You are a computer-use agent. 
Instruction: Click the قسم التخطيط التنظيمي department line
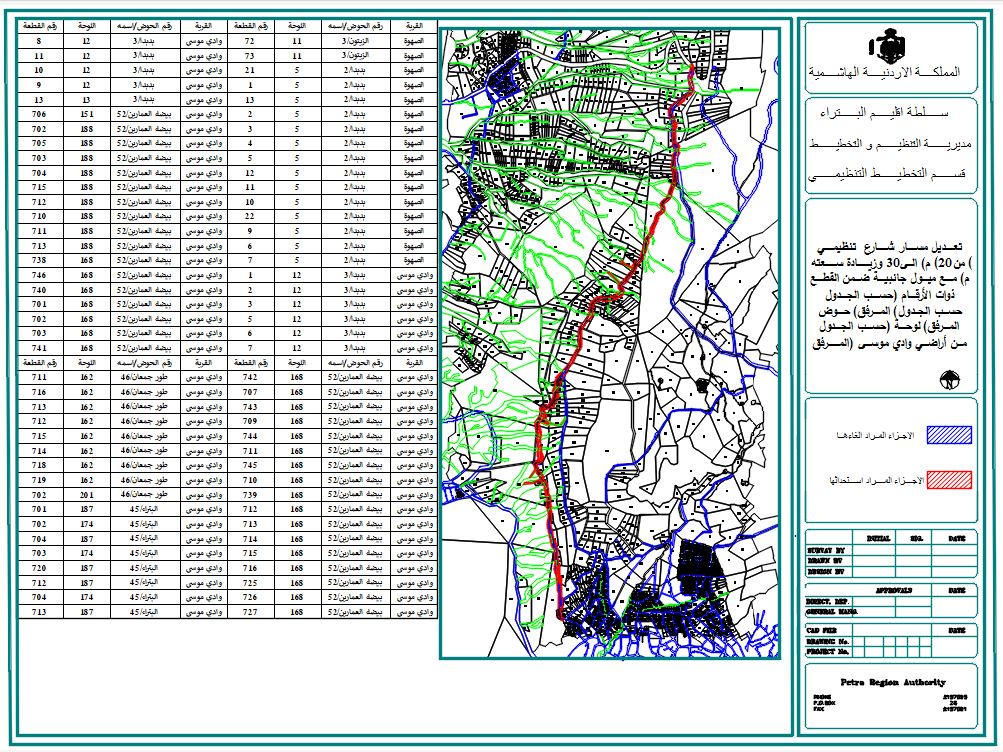(x=897, y=175)
